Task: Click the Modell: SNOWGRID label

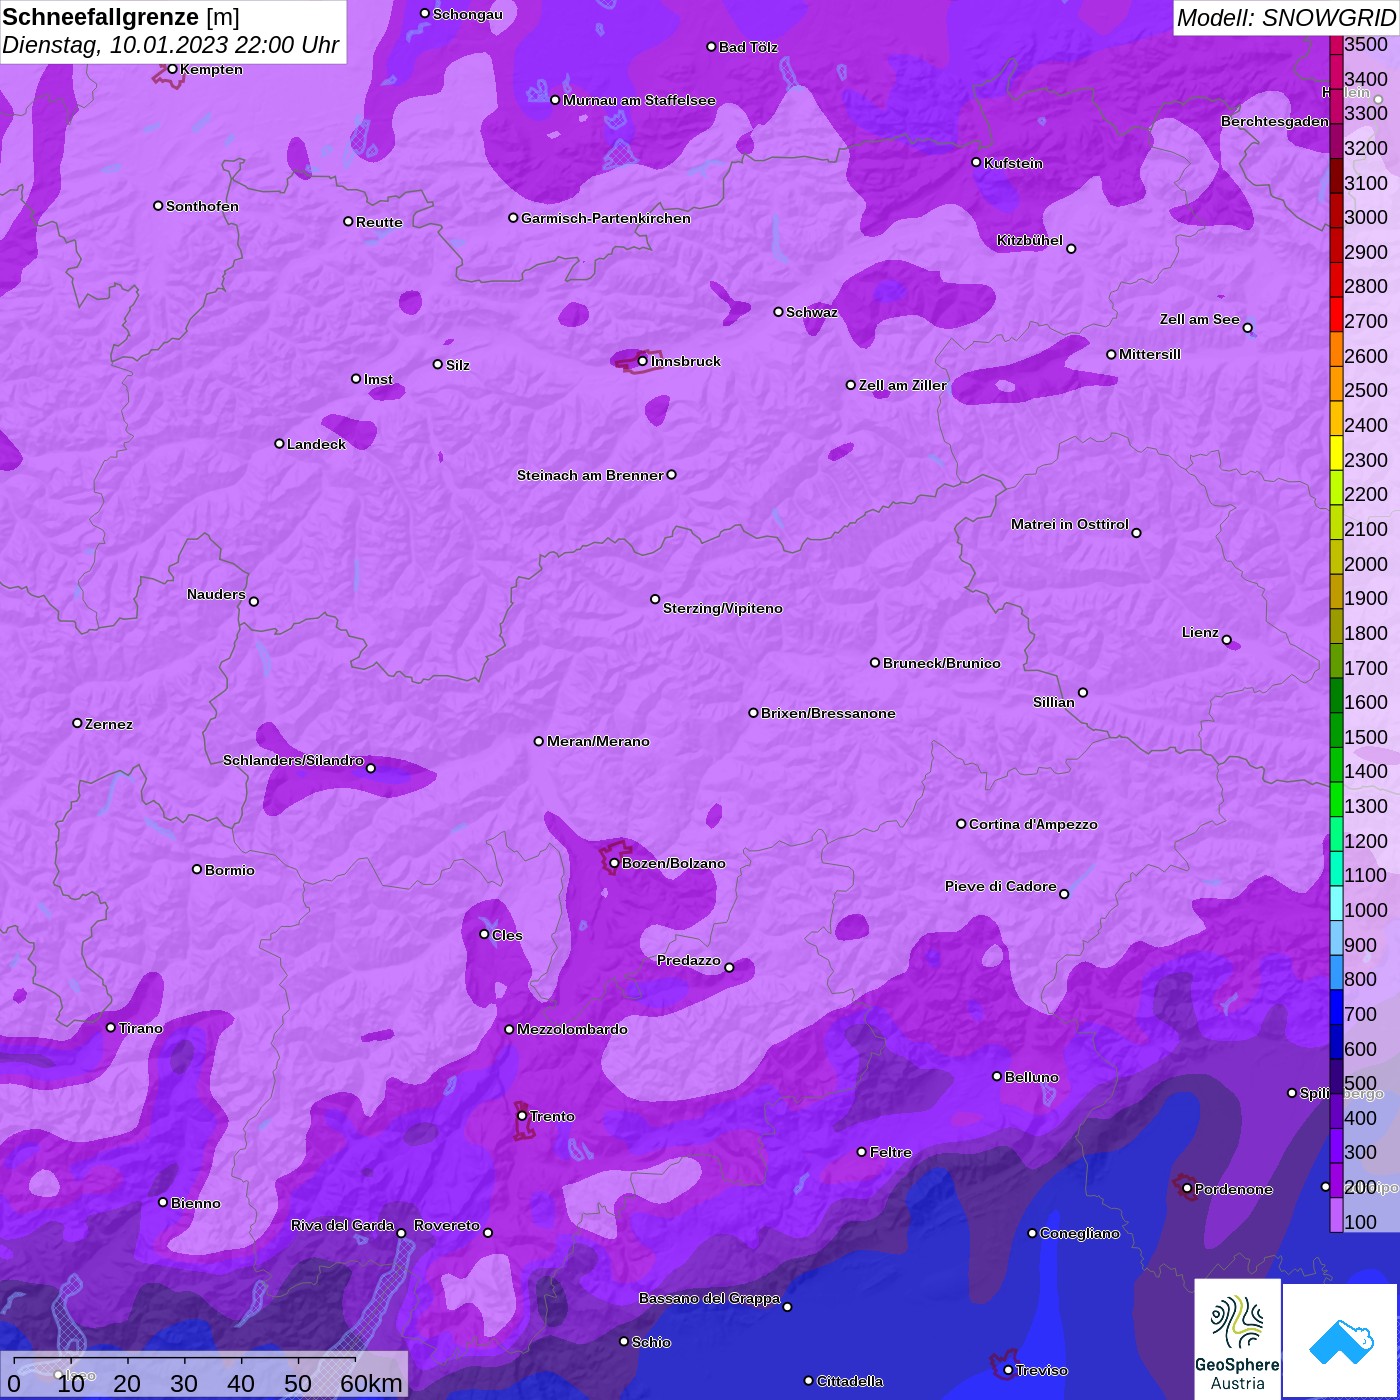Action: pyautogui.click(x=1285, y=18)
